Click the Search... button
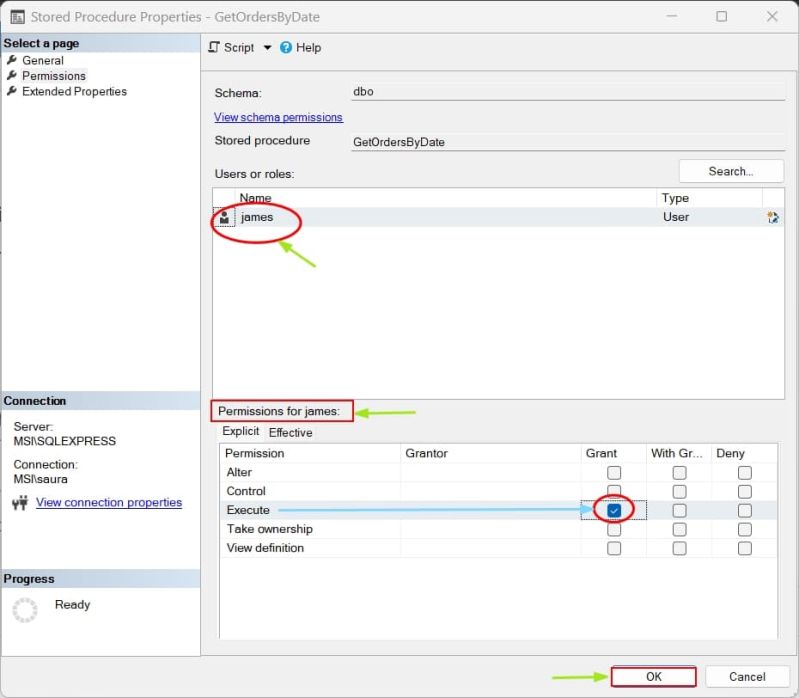The height and width of the screenshot is (698, 799). pyautogui.click(x=731, y=171)
